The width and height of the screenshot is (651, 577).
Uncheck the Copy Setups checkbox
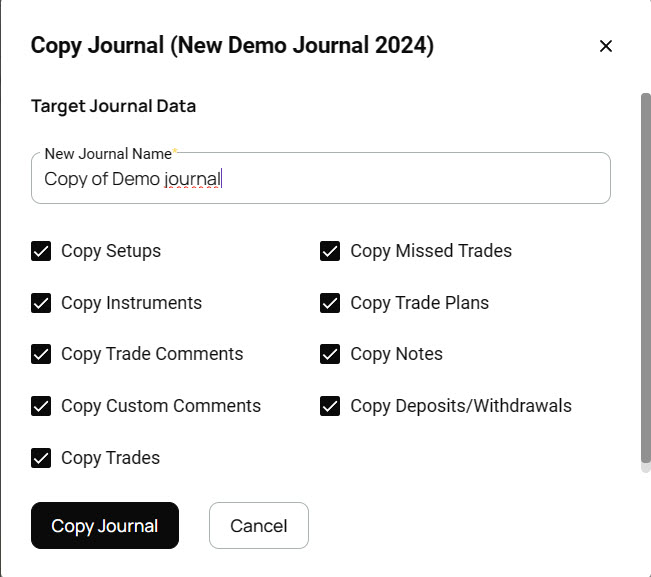pyautogui.click(x=41, y=251)
